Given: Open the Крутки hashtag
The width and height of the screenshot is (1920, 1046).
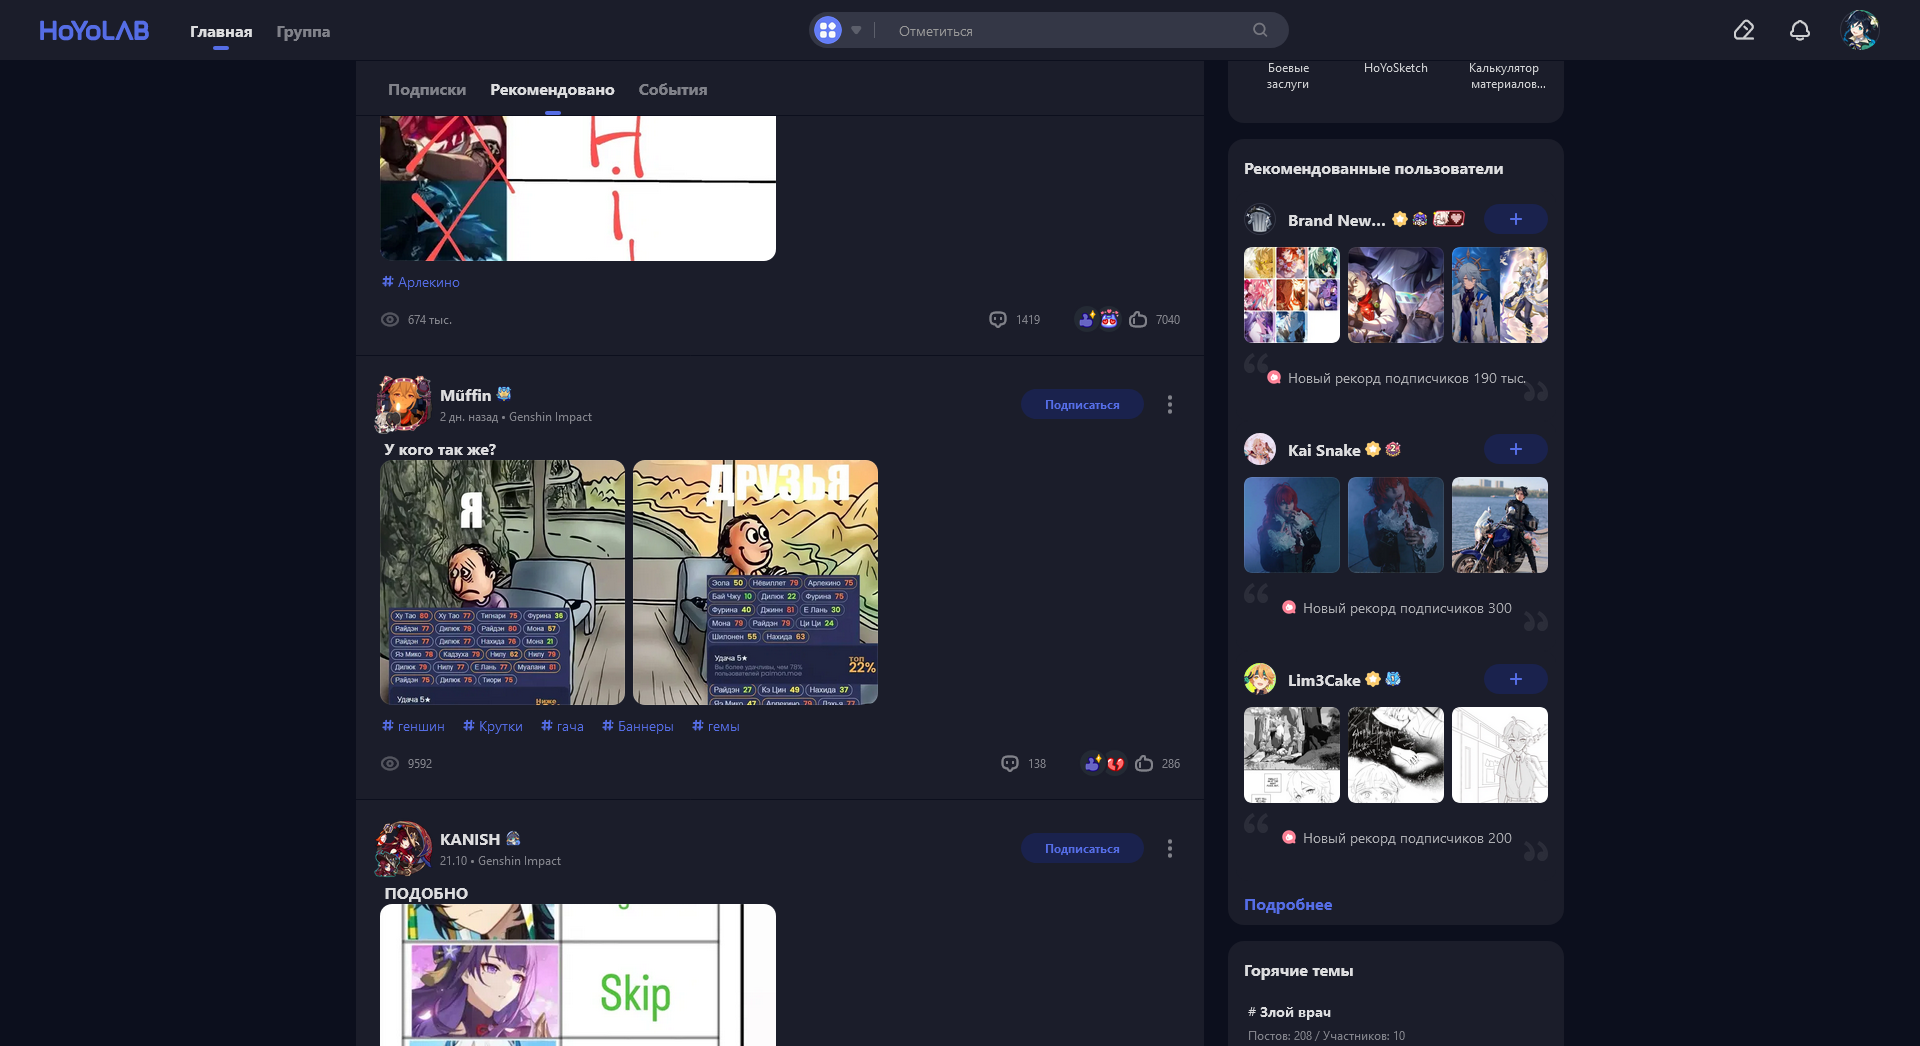Looking at the screenshot, I should (x=493, y=726).
